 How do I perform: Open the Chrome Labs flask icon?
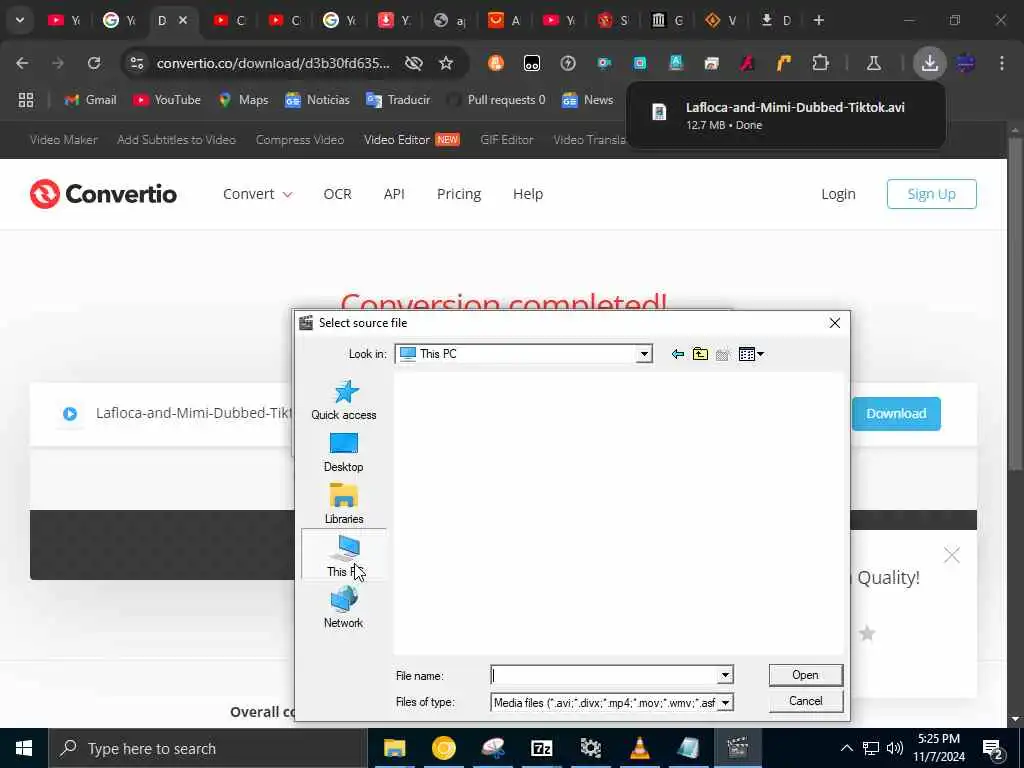pyautogui.click(x=873, y=63)
